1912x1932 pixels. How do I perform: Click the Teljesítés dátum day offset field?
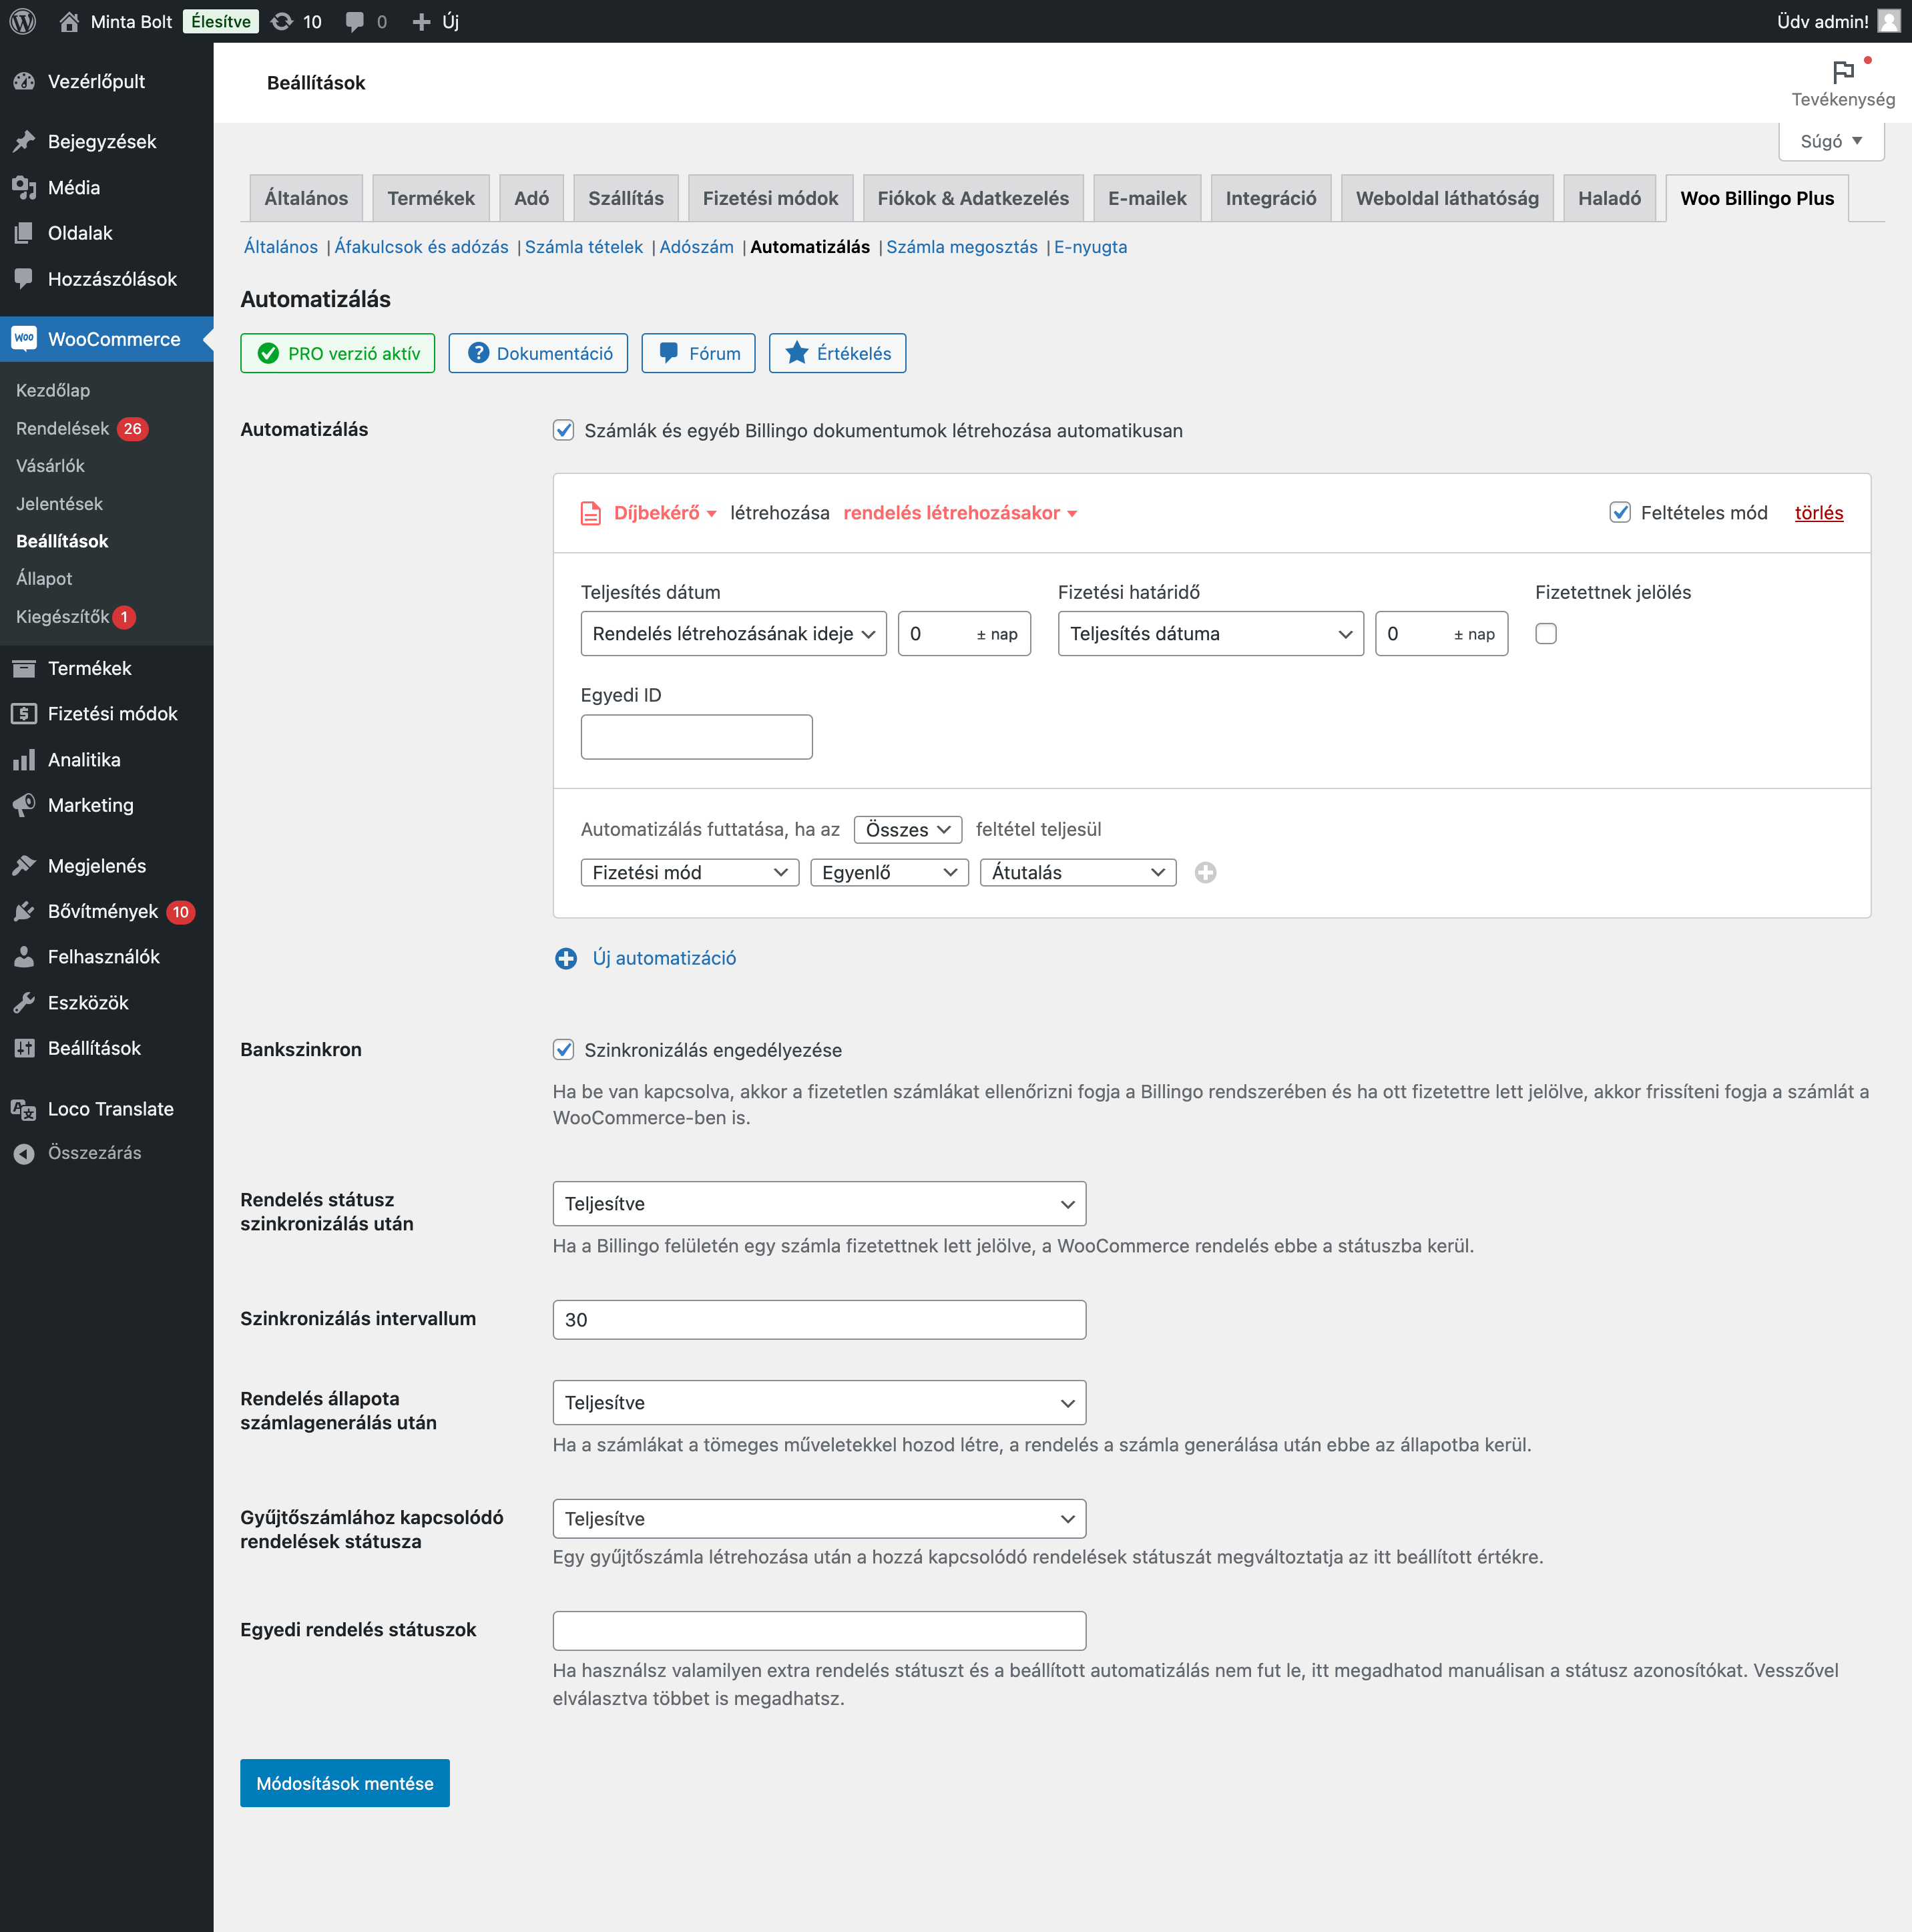(x=964, y=633)
